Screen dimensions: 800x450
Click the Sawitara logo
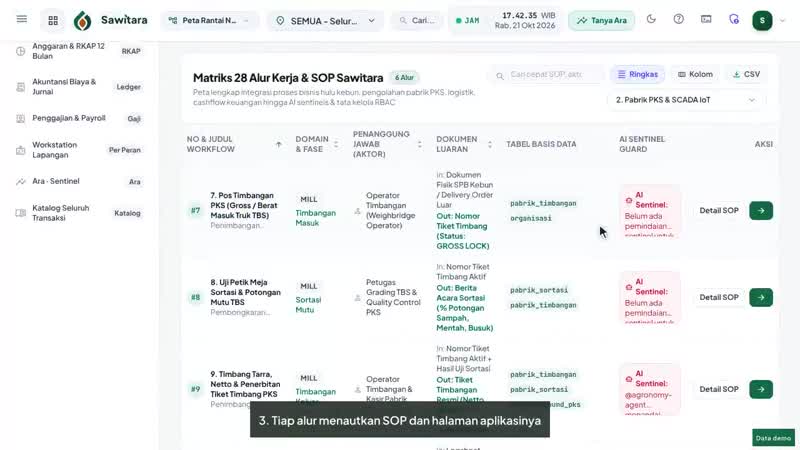click(111, 20)
